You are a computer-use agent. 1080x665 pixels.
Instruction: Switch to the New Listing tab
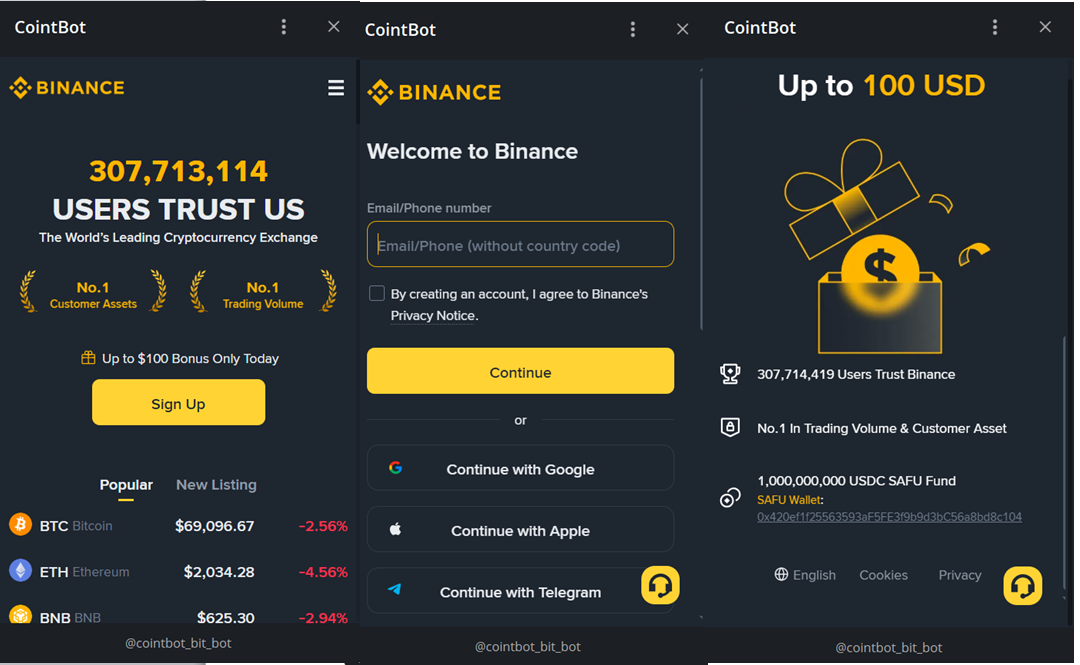[216, 485]
